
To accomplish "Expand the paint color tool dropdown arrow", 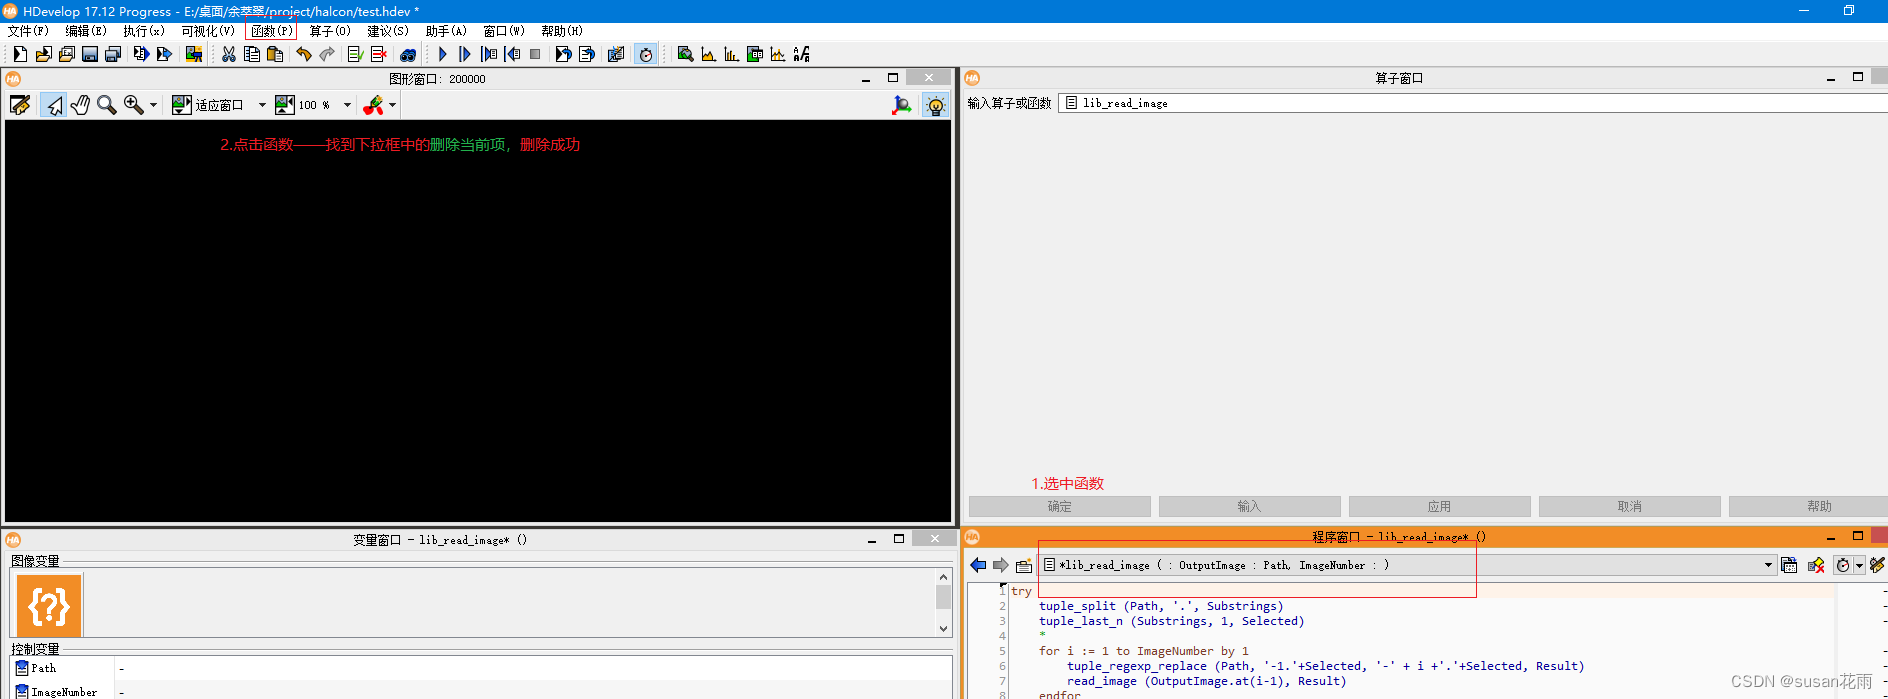I will pyautogui.click(x=392, y=105).
